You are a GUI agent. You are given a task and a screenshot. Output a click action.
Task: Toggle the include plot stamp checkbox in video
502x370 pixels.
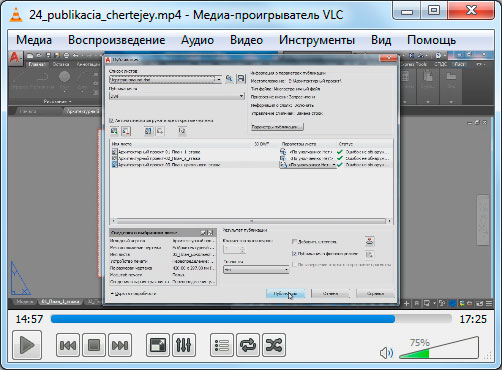coord(295,241)
